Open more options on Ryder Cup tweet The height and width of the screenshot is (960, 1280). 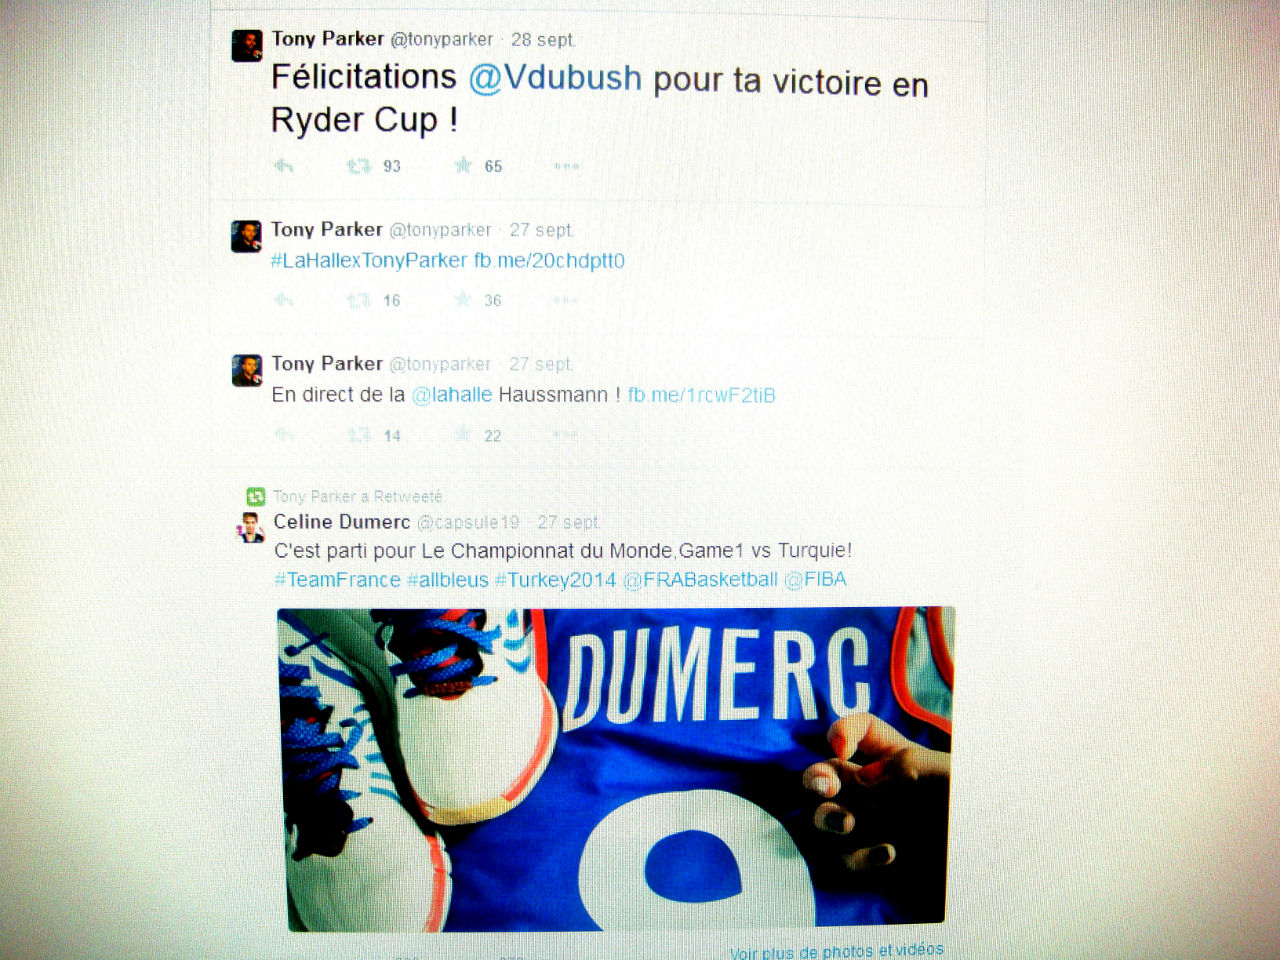click(566, 166)
